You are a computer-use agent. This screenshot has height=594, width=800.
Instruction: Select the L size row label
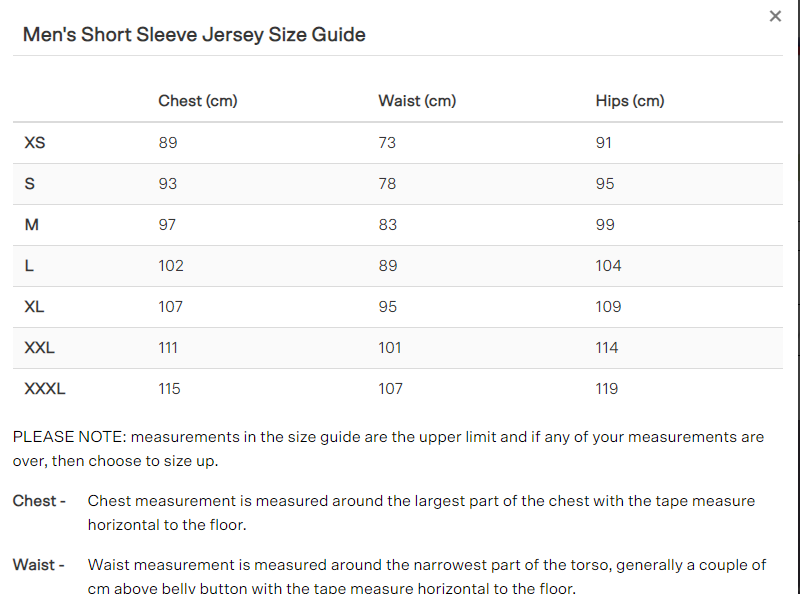(28, 266)
